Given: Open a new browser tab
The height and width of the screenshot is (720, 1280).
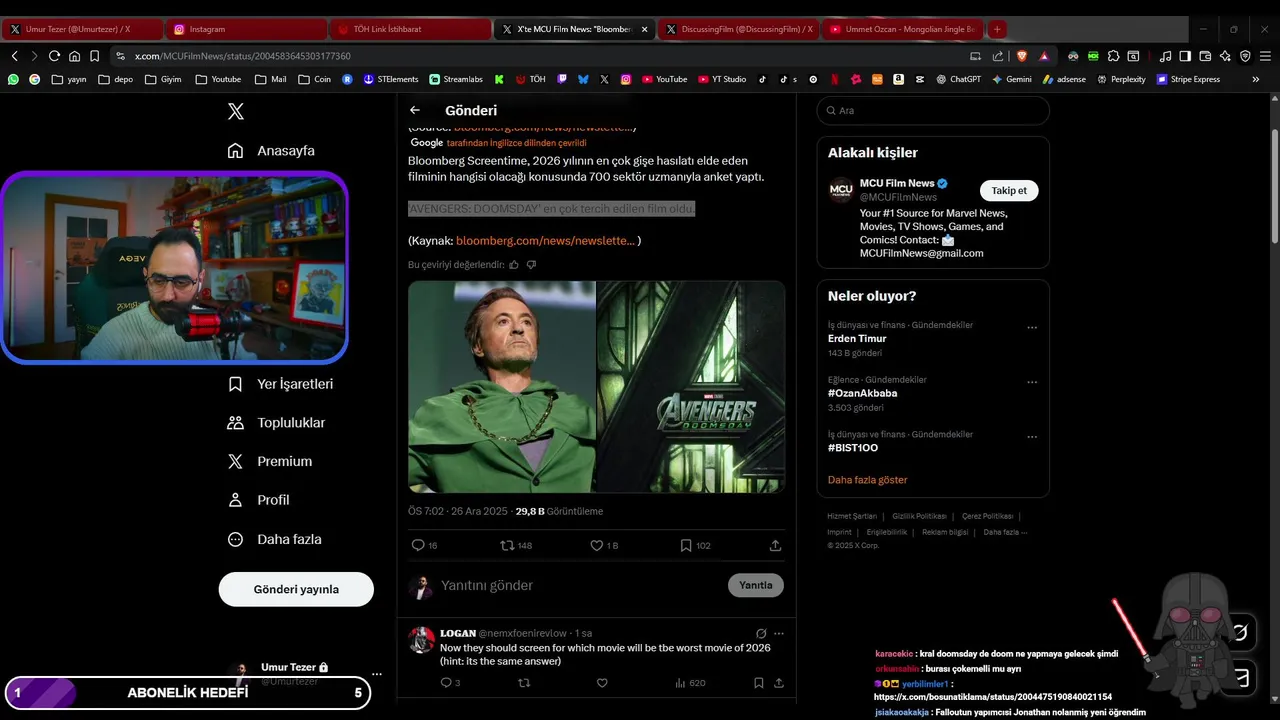Looking at the screenshot, I should [997, 29].
